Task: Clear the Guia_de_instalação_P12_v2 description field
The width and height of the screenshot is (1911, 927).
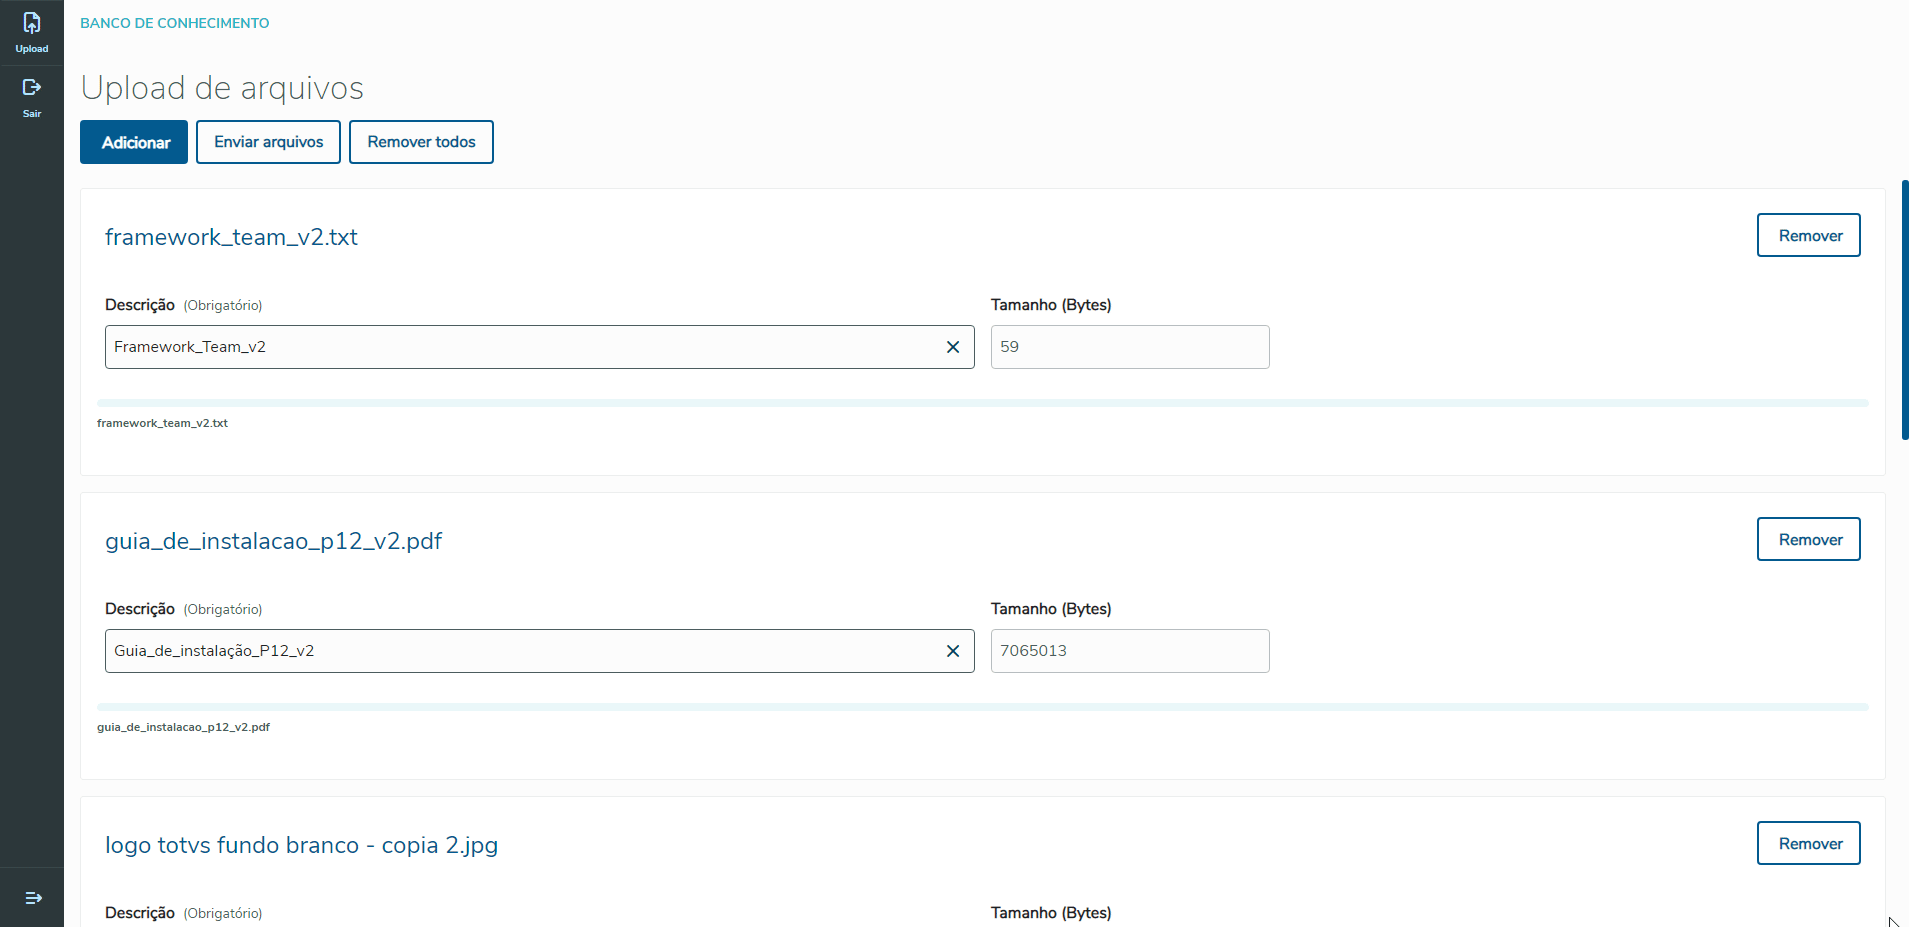Action: (953, 651)
